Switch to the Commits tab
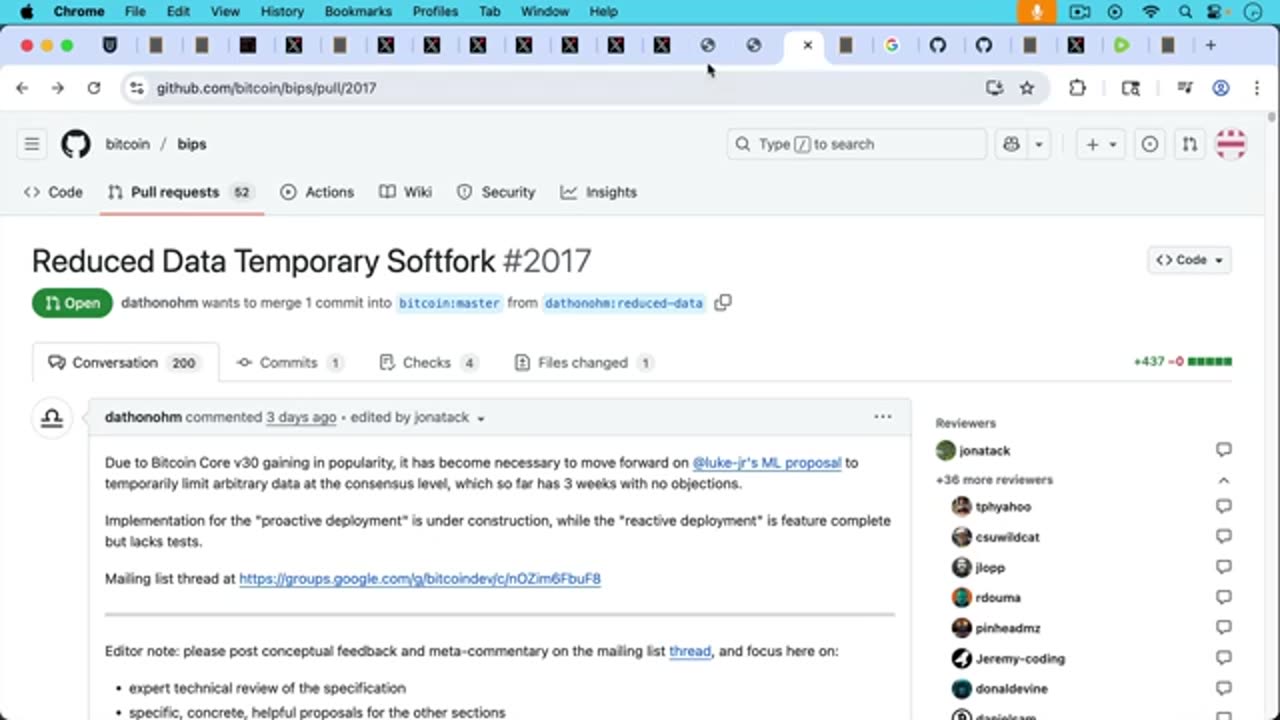 (x=290, y=363)
